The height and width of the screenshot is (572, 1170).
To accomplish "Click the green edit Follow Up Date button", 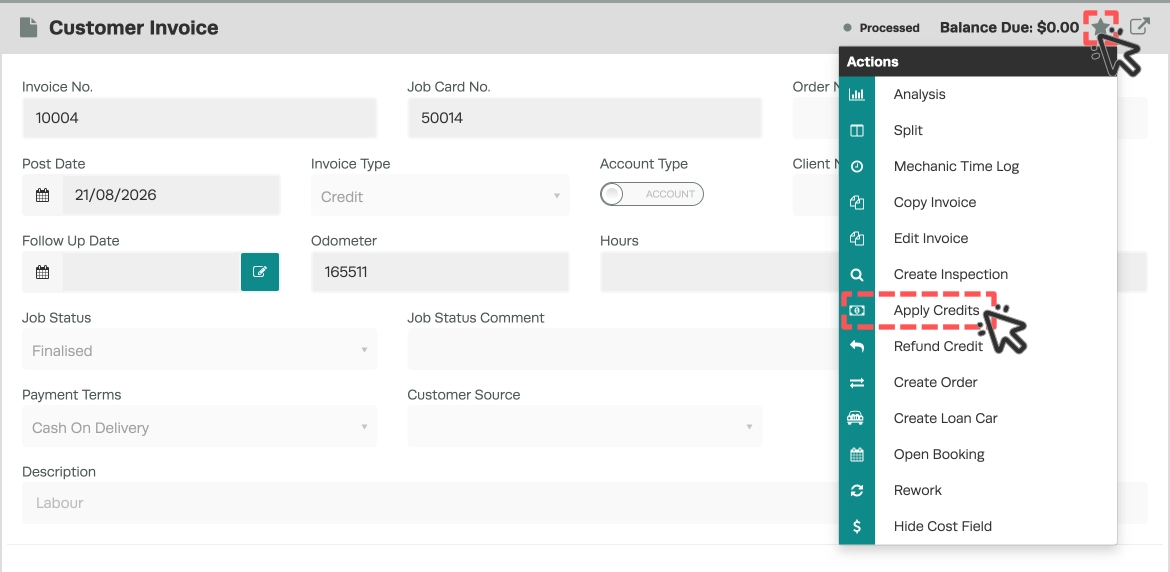I will pyautogui.click(x=260, y=272).
